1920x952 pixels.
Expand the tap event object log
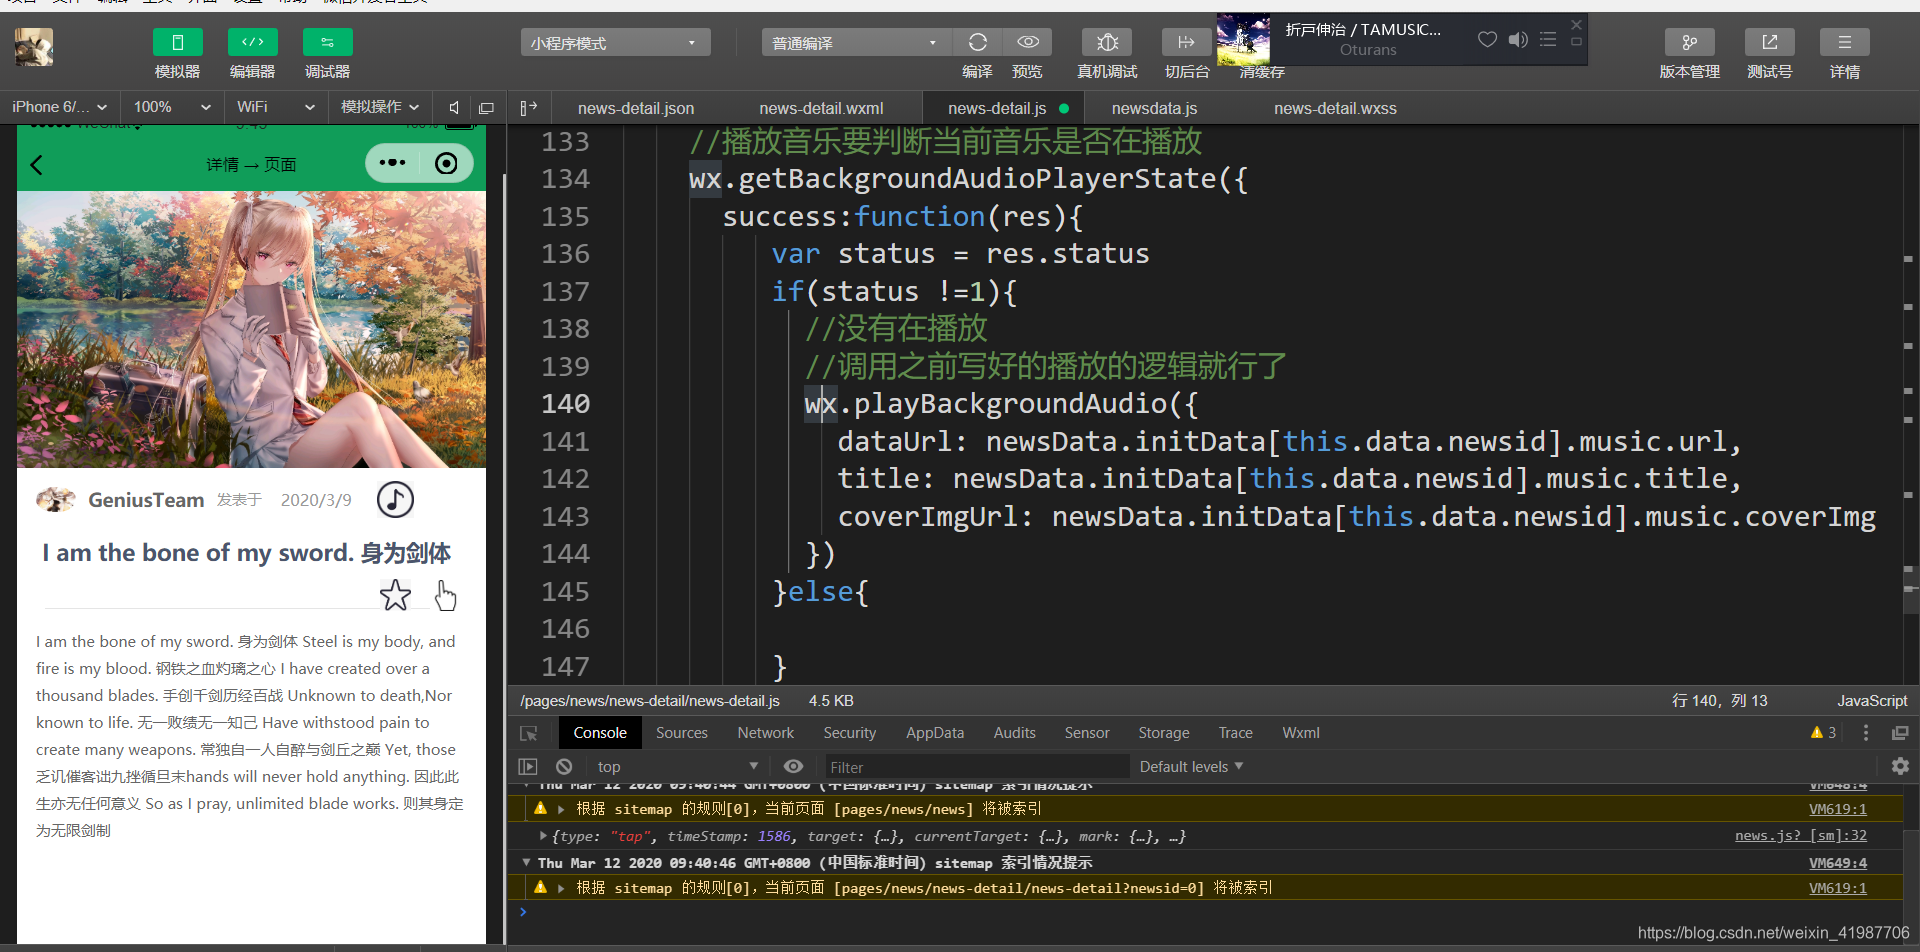[543, 836]
